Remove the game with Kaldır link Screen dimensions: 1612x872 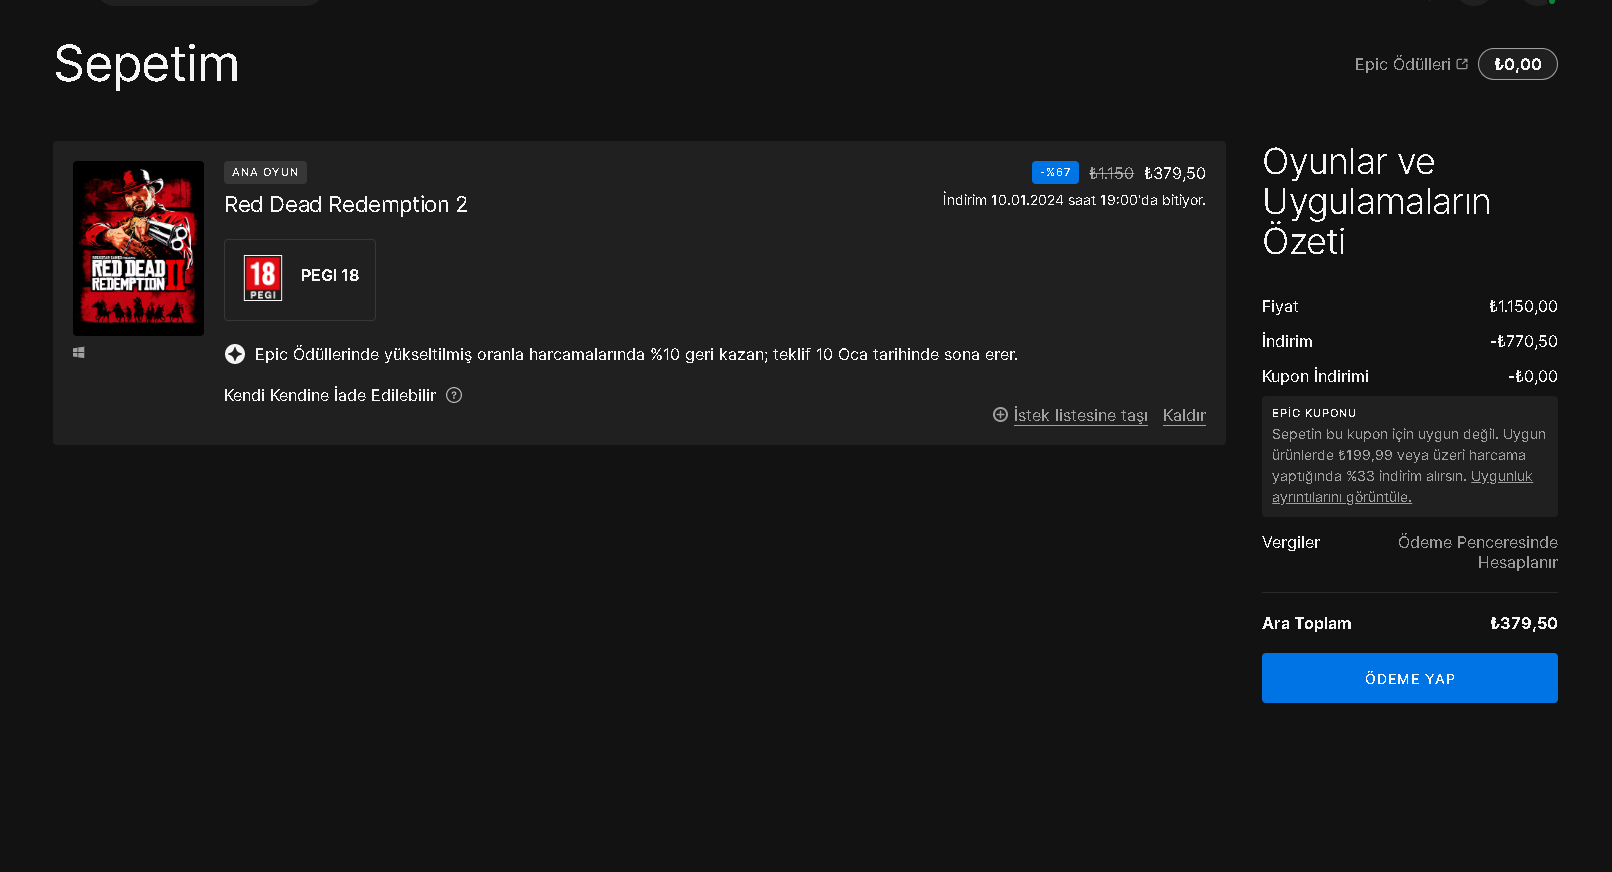(x=1184, y=415)
